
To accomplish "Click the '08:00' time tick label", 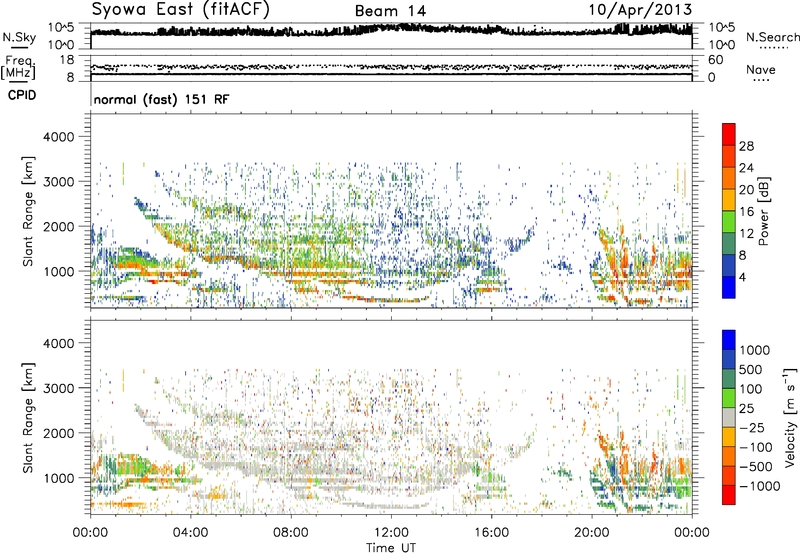I will (291, 533).
